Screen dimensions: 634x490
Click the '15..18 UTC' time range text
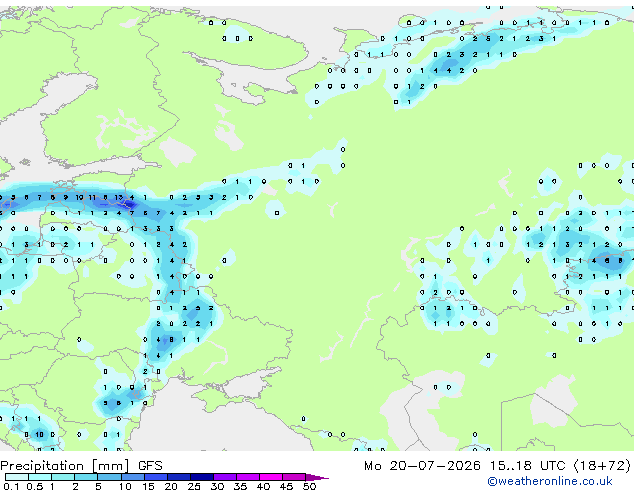point(527,466)
